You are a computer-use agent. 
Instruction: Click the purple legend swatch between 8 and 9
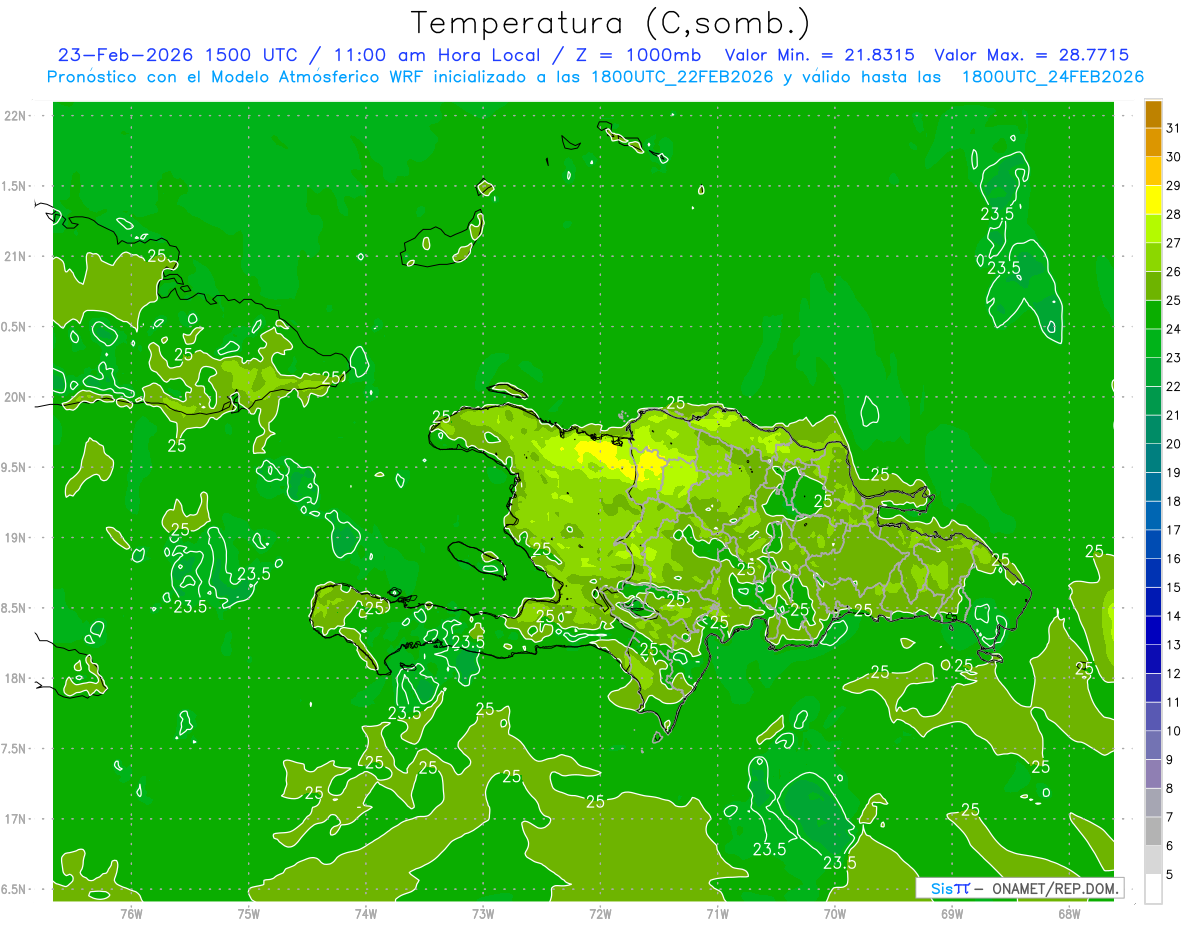(x=1153, y=774)
